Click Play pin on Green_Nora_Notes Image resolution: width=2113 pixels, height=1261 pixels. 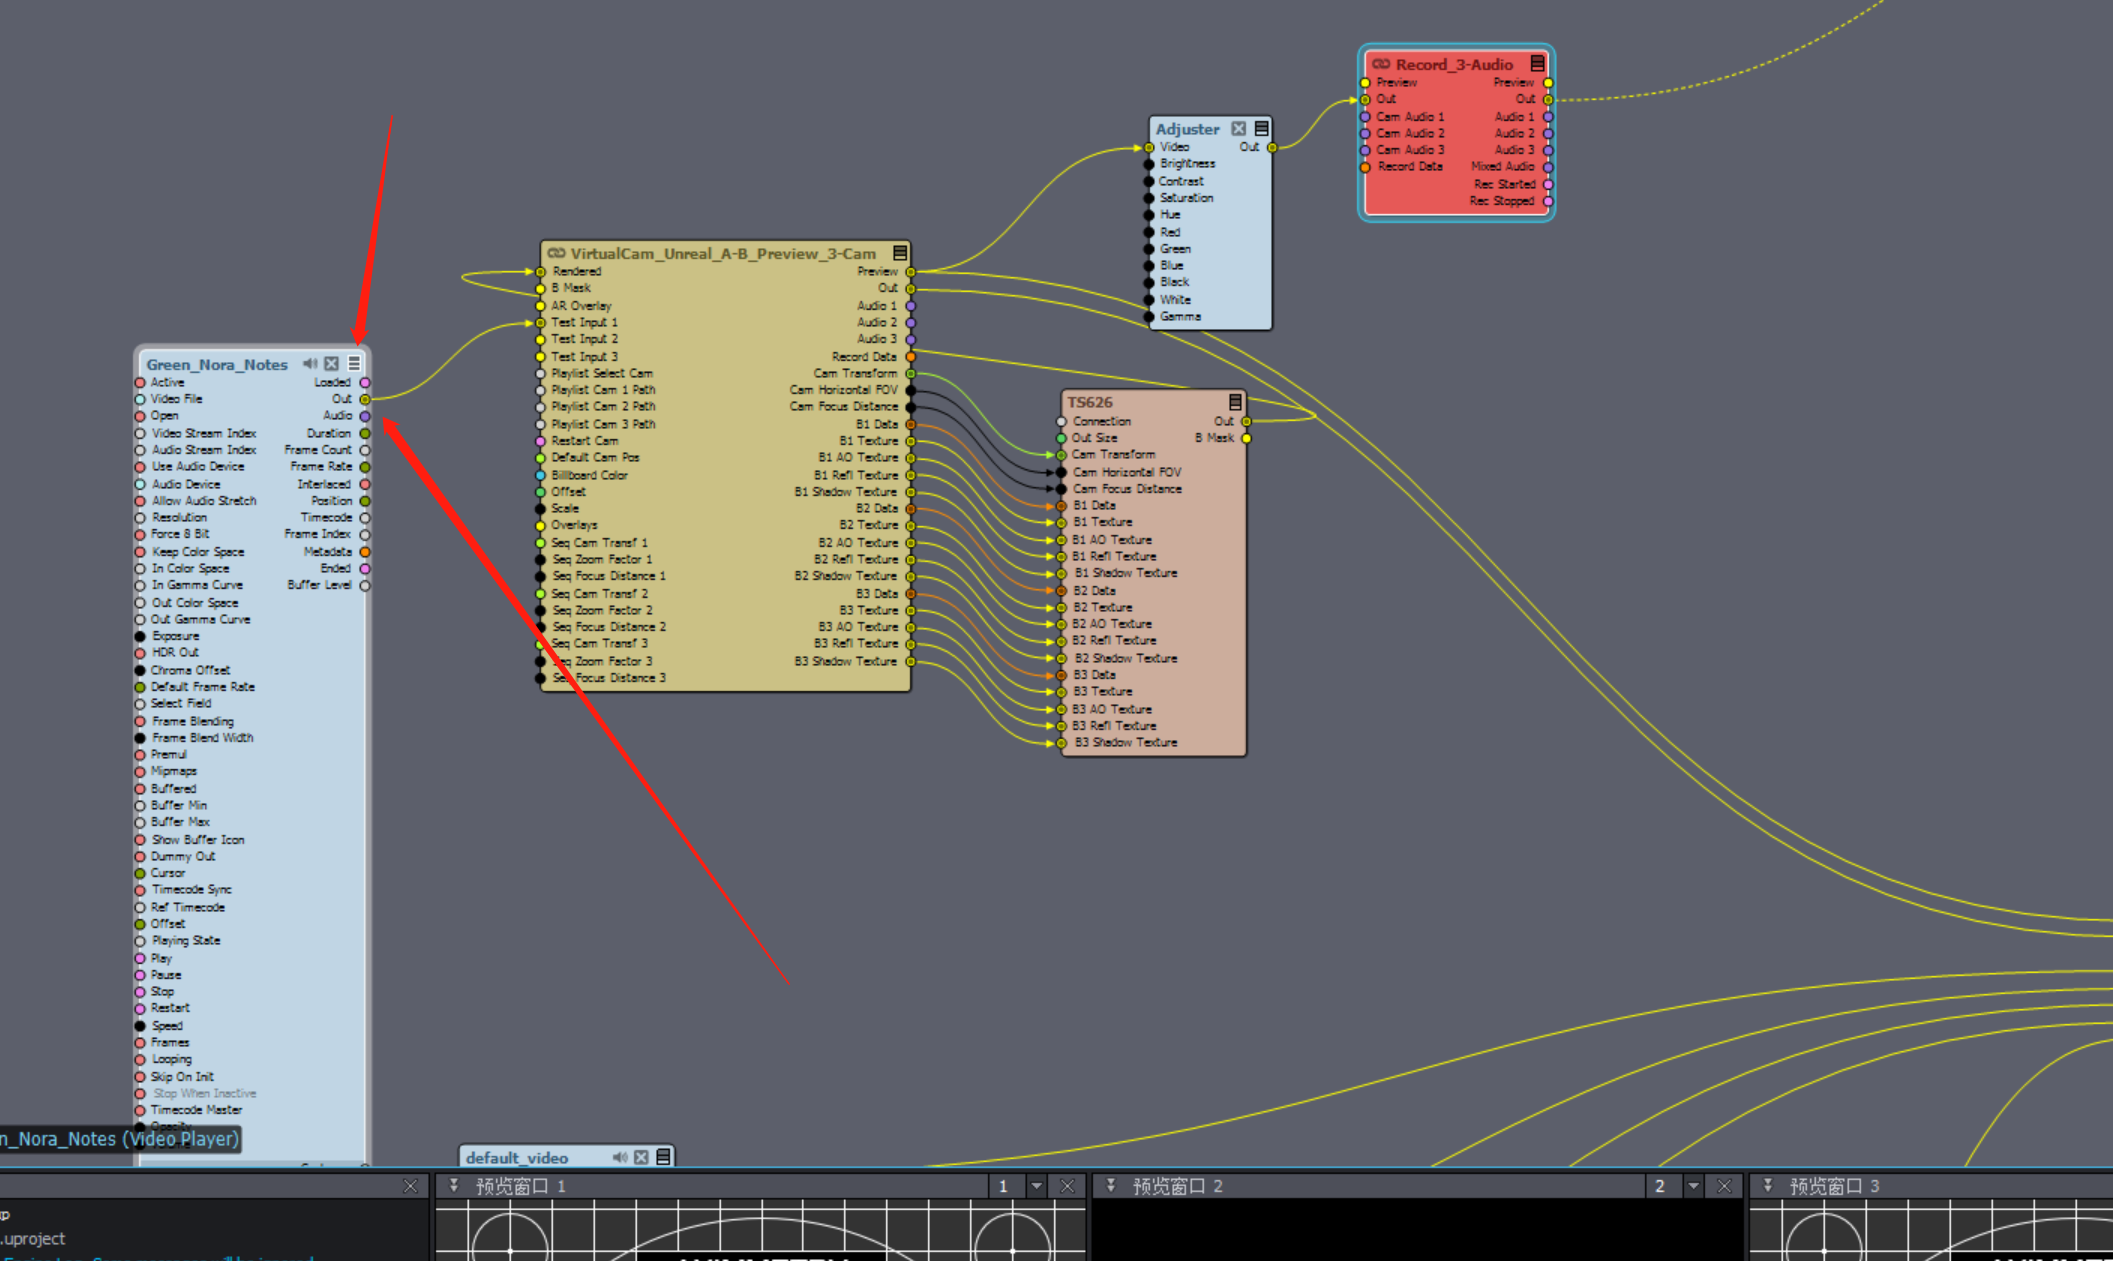(x=141, y=959)
